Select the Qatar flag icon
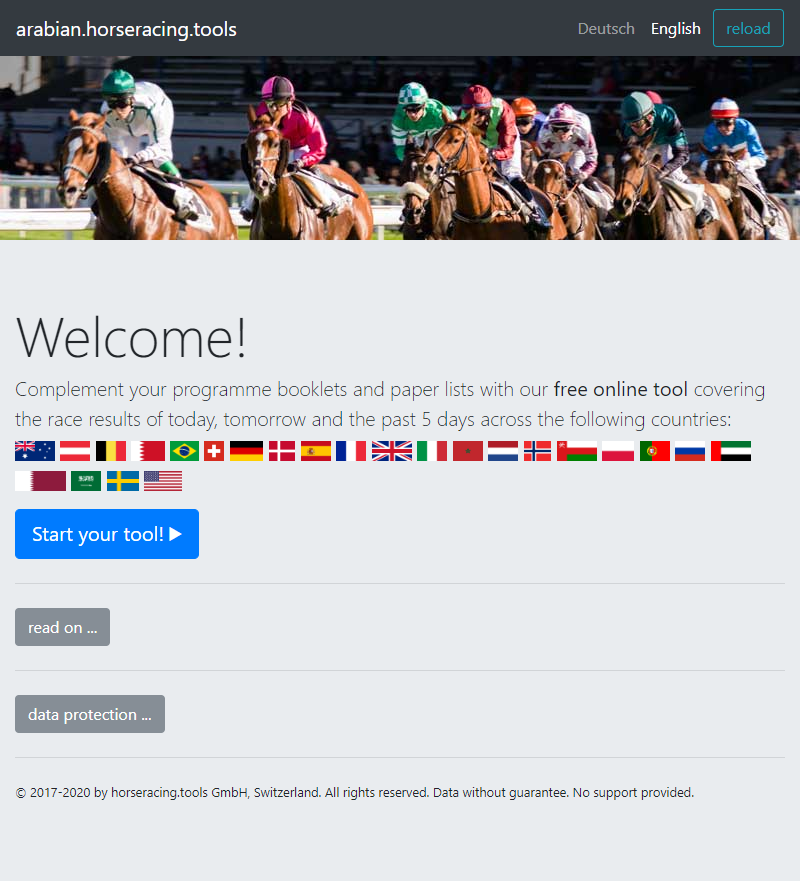Viewport: 800px width, 881px height. [39, 481]
